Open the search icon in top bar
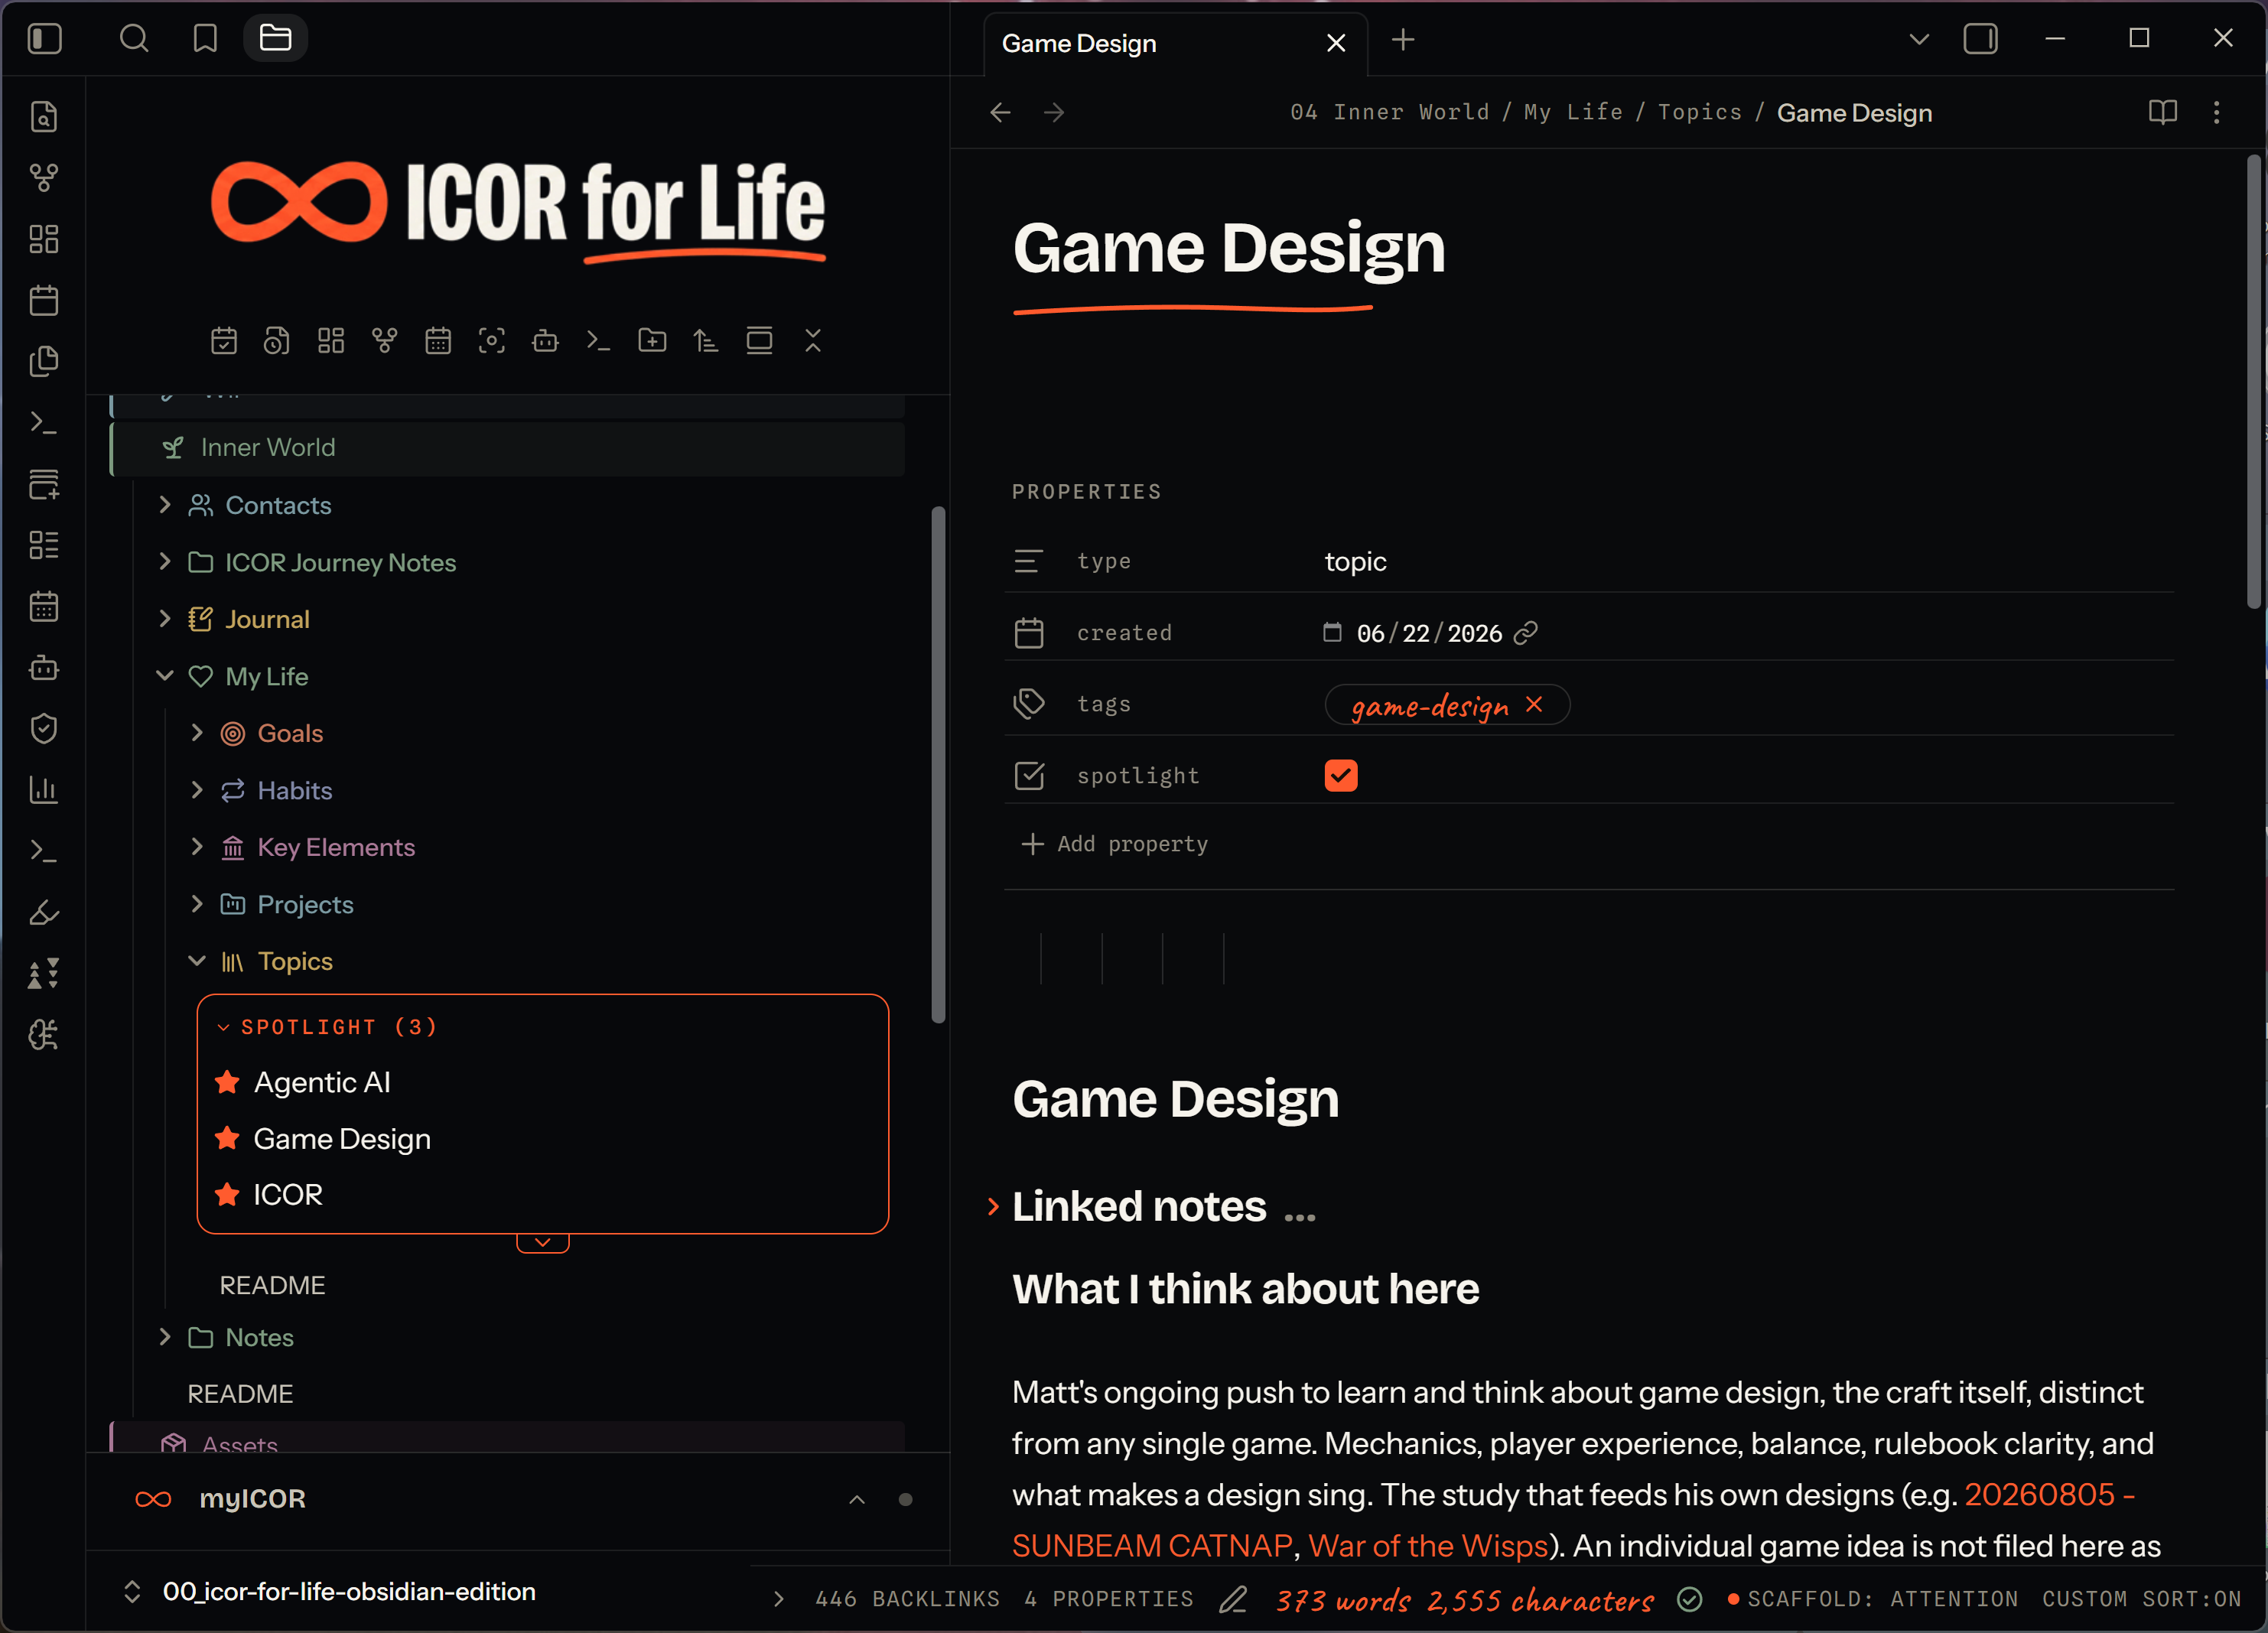Viewport: 2268px width, 1633px height. point(133,39)
